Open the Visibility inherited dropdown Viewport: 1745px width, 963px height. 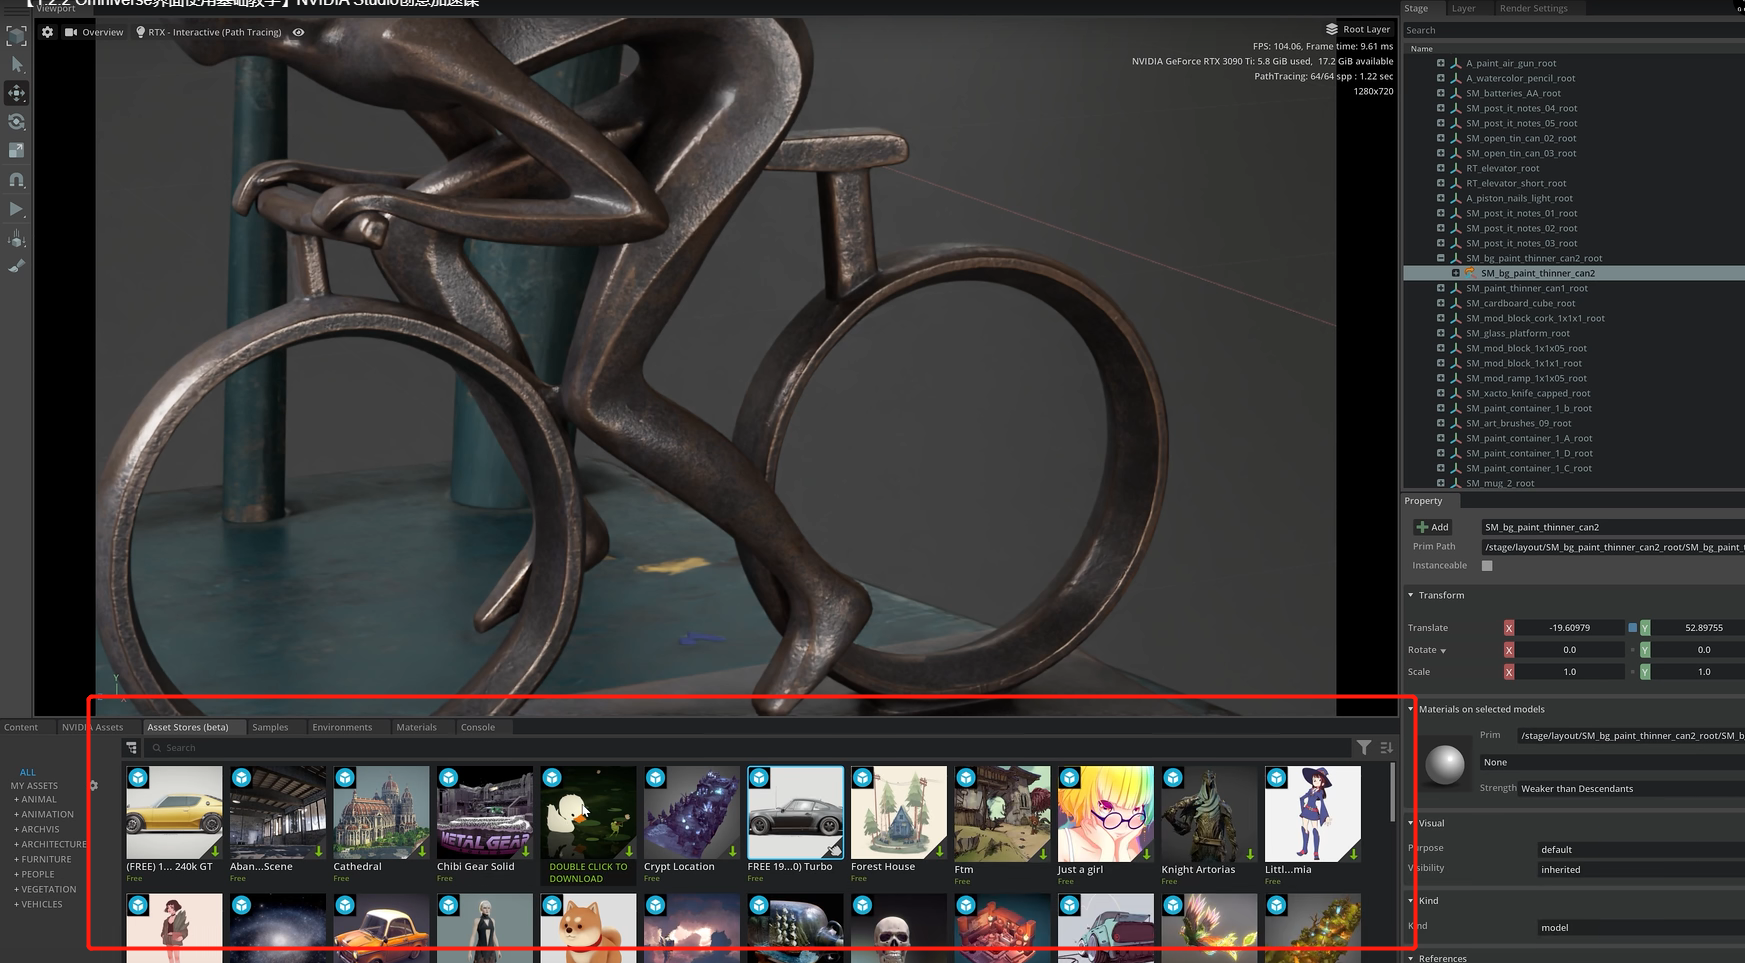tap(1641, 870)
